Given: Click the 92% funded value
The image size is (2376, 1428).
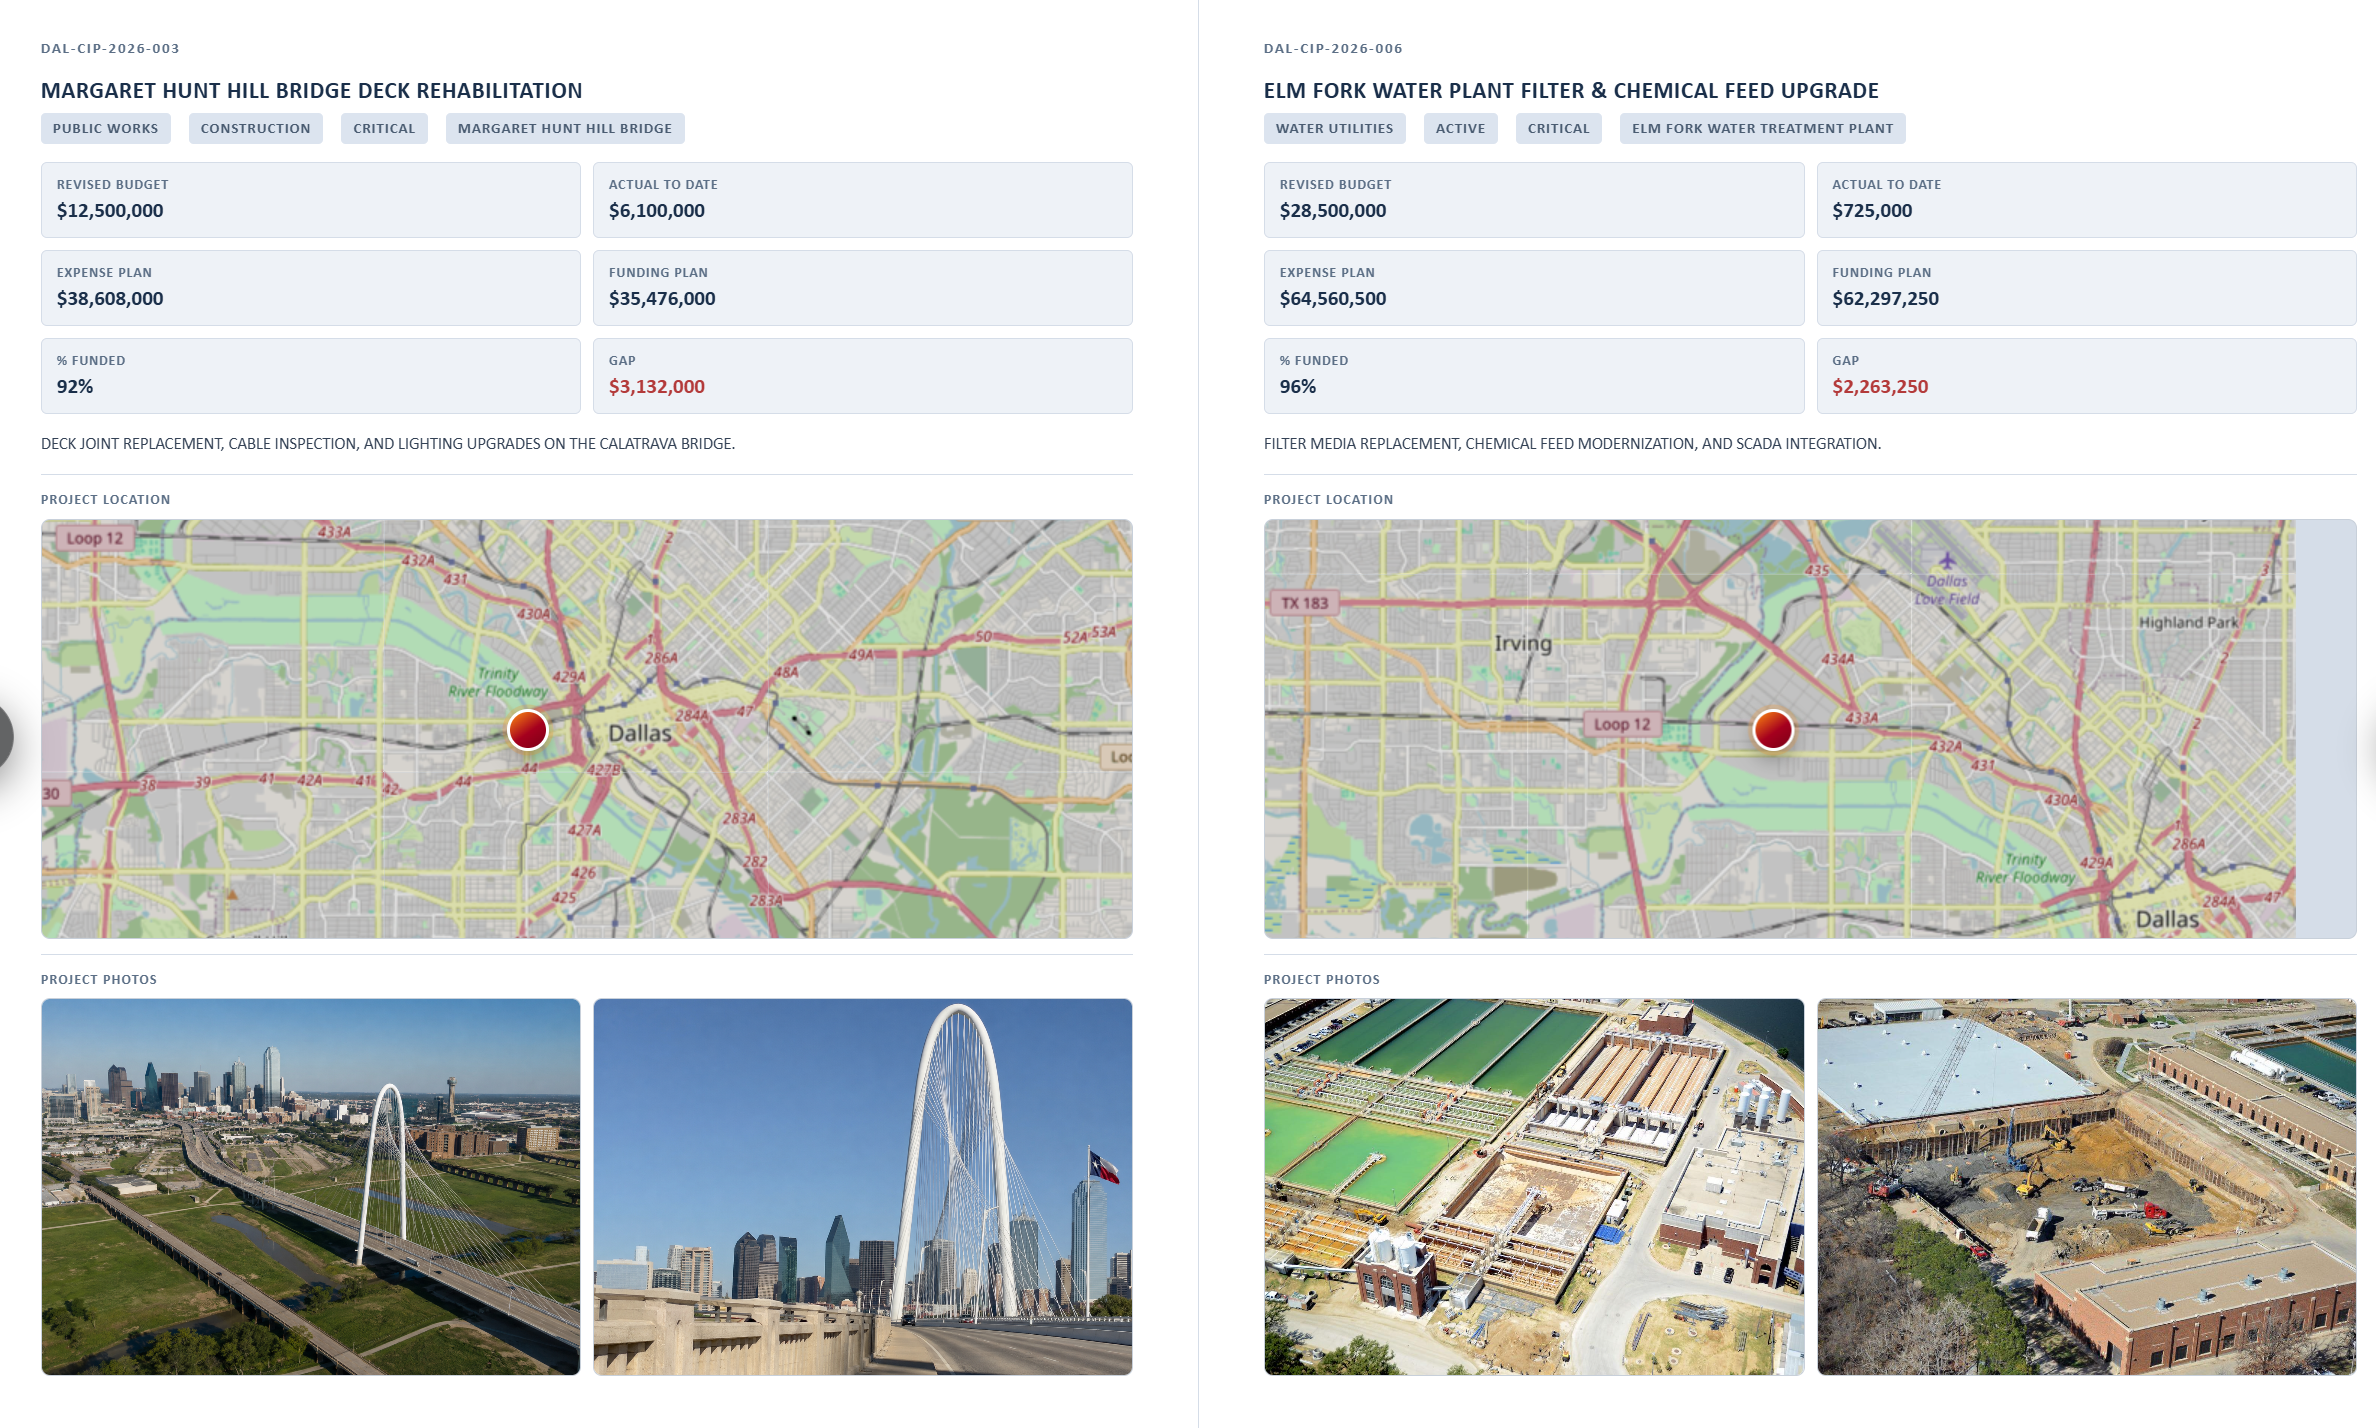Looking at the screenshot, I should click(x=75, y=387).
